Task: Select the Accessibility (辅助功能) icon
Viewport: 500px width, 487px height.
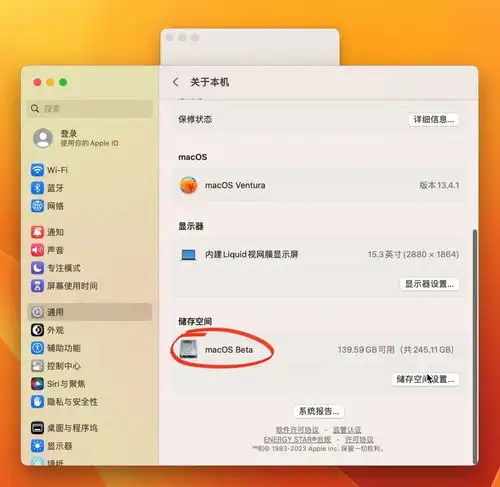Action: coord(37,348)
